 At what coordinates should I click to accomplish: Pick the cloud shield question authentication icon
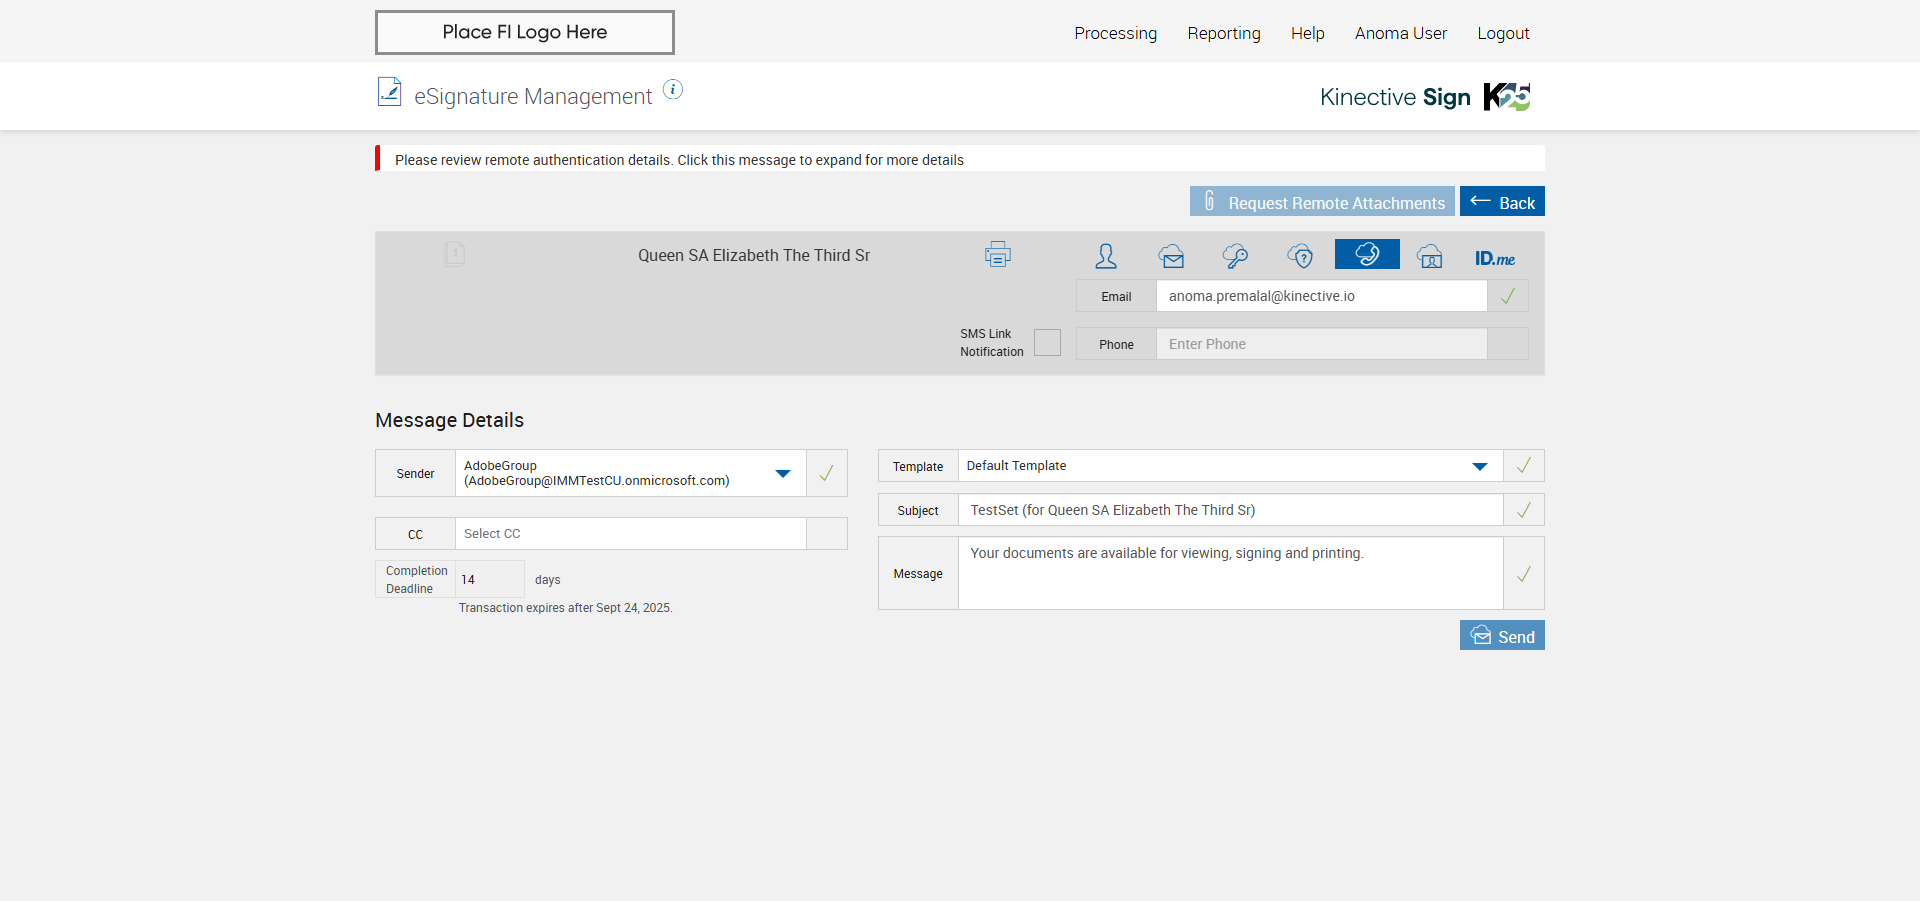(x=1300, y=256)
